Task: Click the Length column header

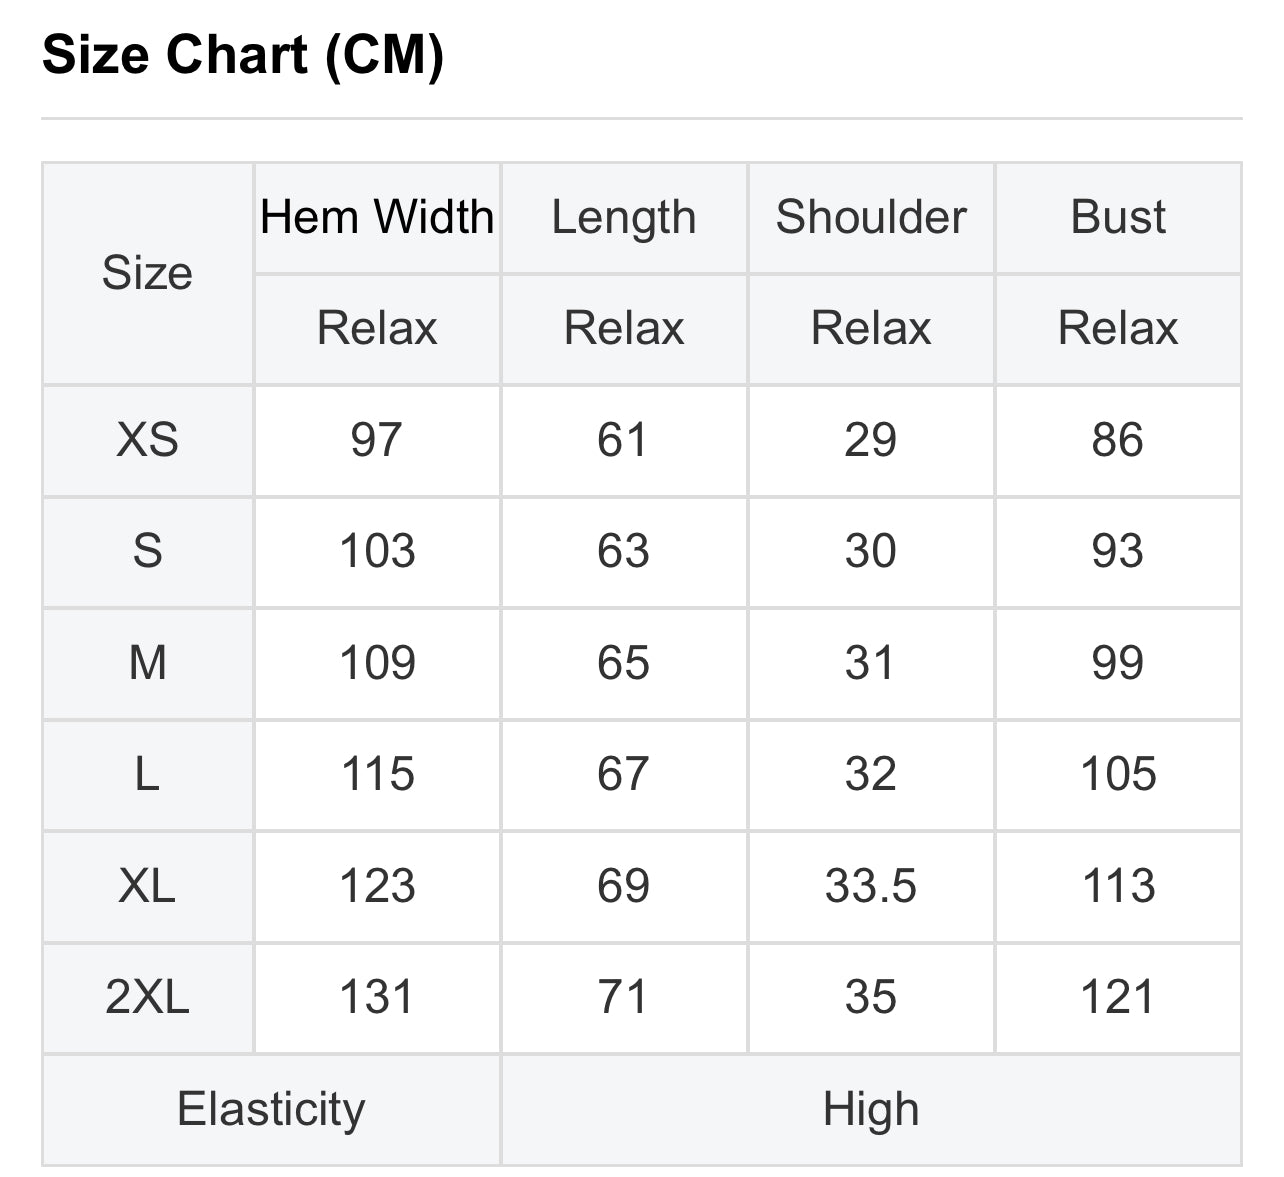Action: [624, 218]
